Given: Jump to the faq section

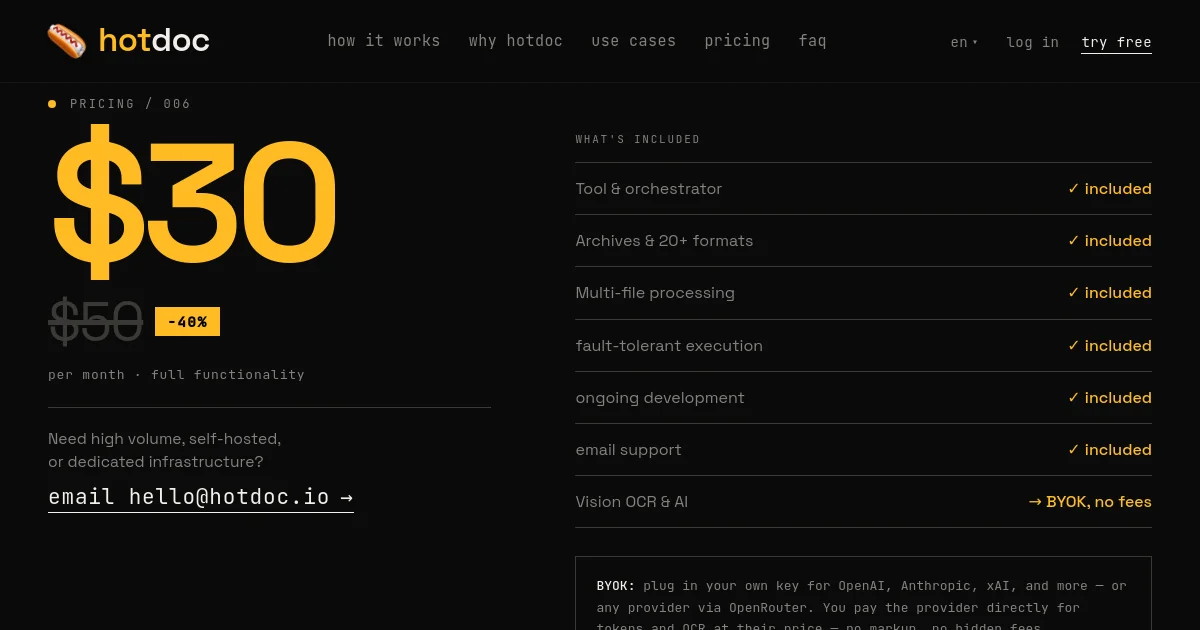Looking at the screenshot, I should click(813, 41).
